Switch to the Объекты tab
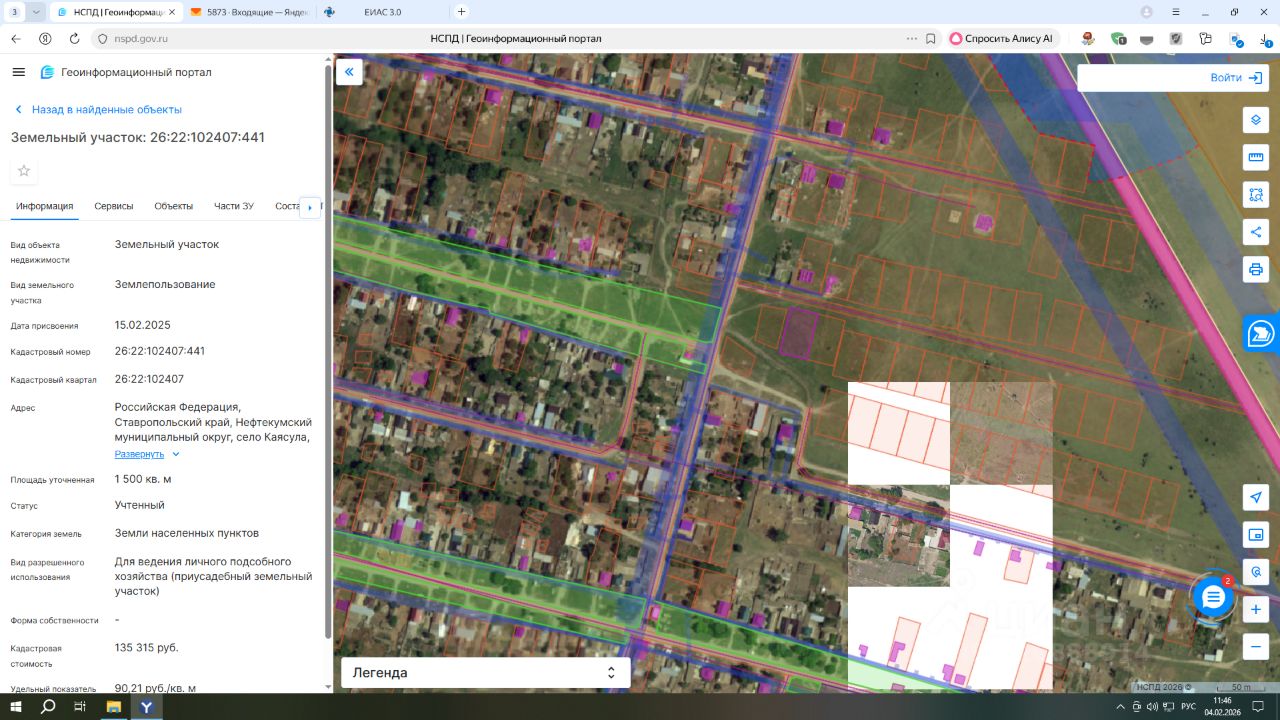Viewport: 1280px width, 720px height. [174, 206]
